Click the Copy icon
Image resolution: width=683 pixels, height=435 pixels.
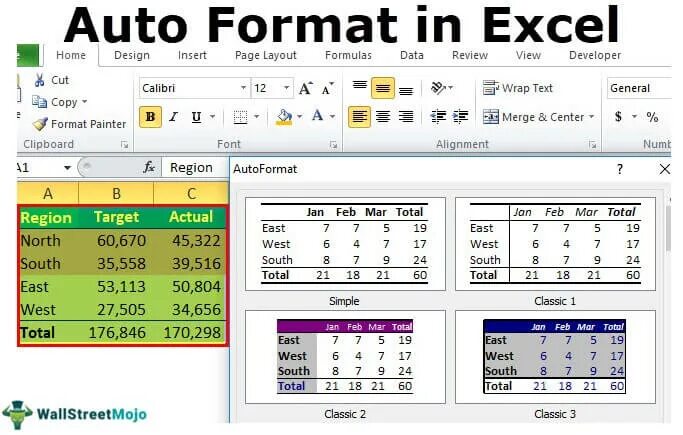click(39, 102)
